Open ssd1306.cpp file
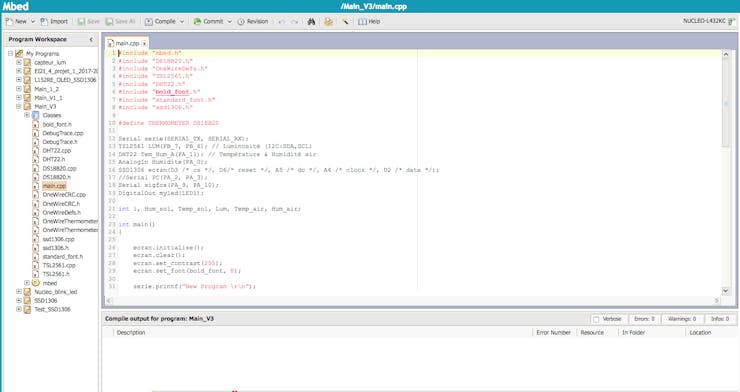 (59, 239)
